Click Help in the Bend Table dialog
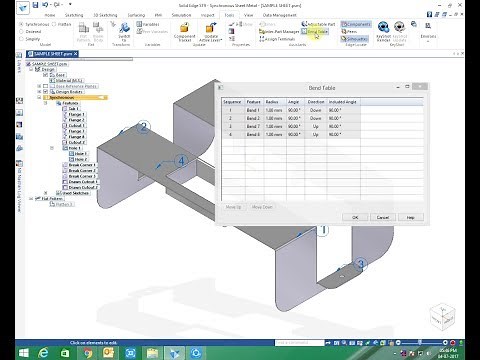480x360 pixels. tap(411, 217)
